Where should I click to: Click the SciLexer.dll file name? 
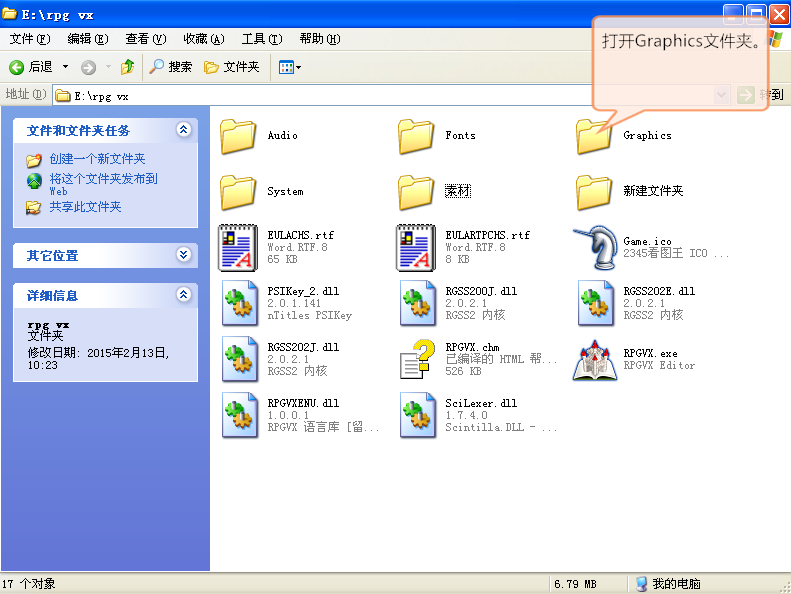(x=481, y=403)
